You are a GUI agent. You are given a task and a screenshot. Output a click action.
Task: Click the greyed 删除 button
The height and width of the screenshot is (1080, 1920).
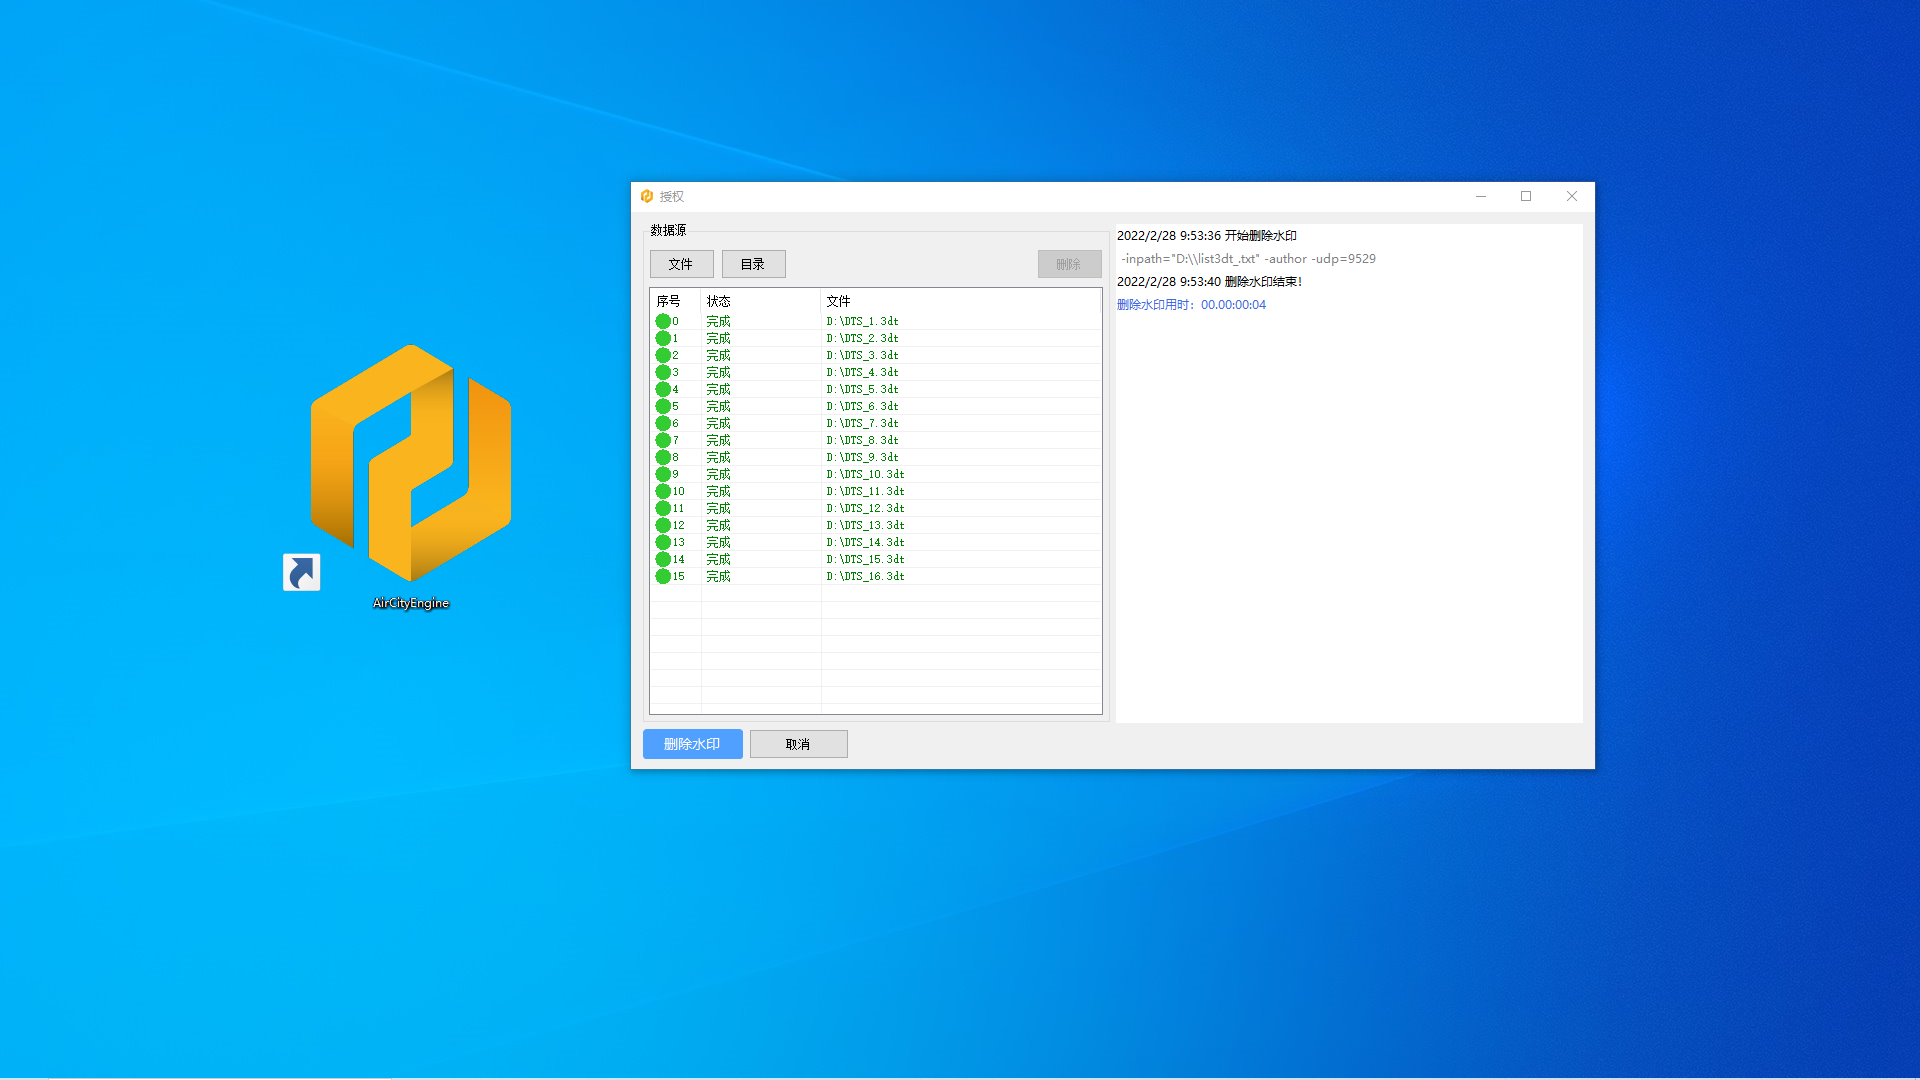pos(1069,264)
